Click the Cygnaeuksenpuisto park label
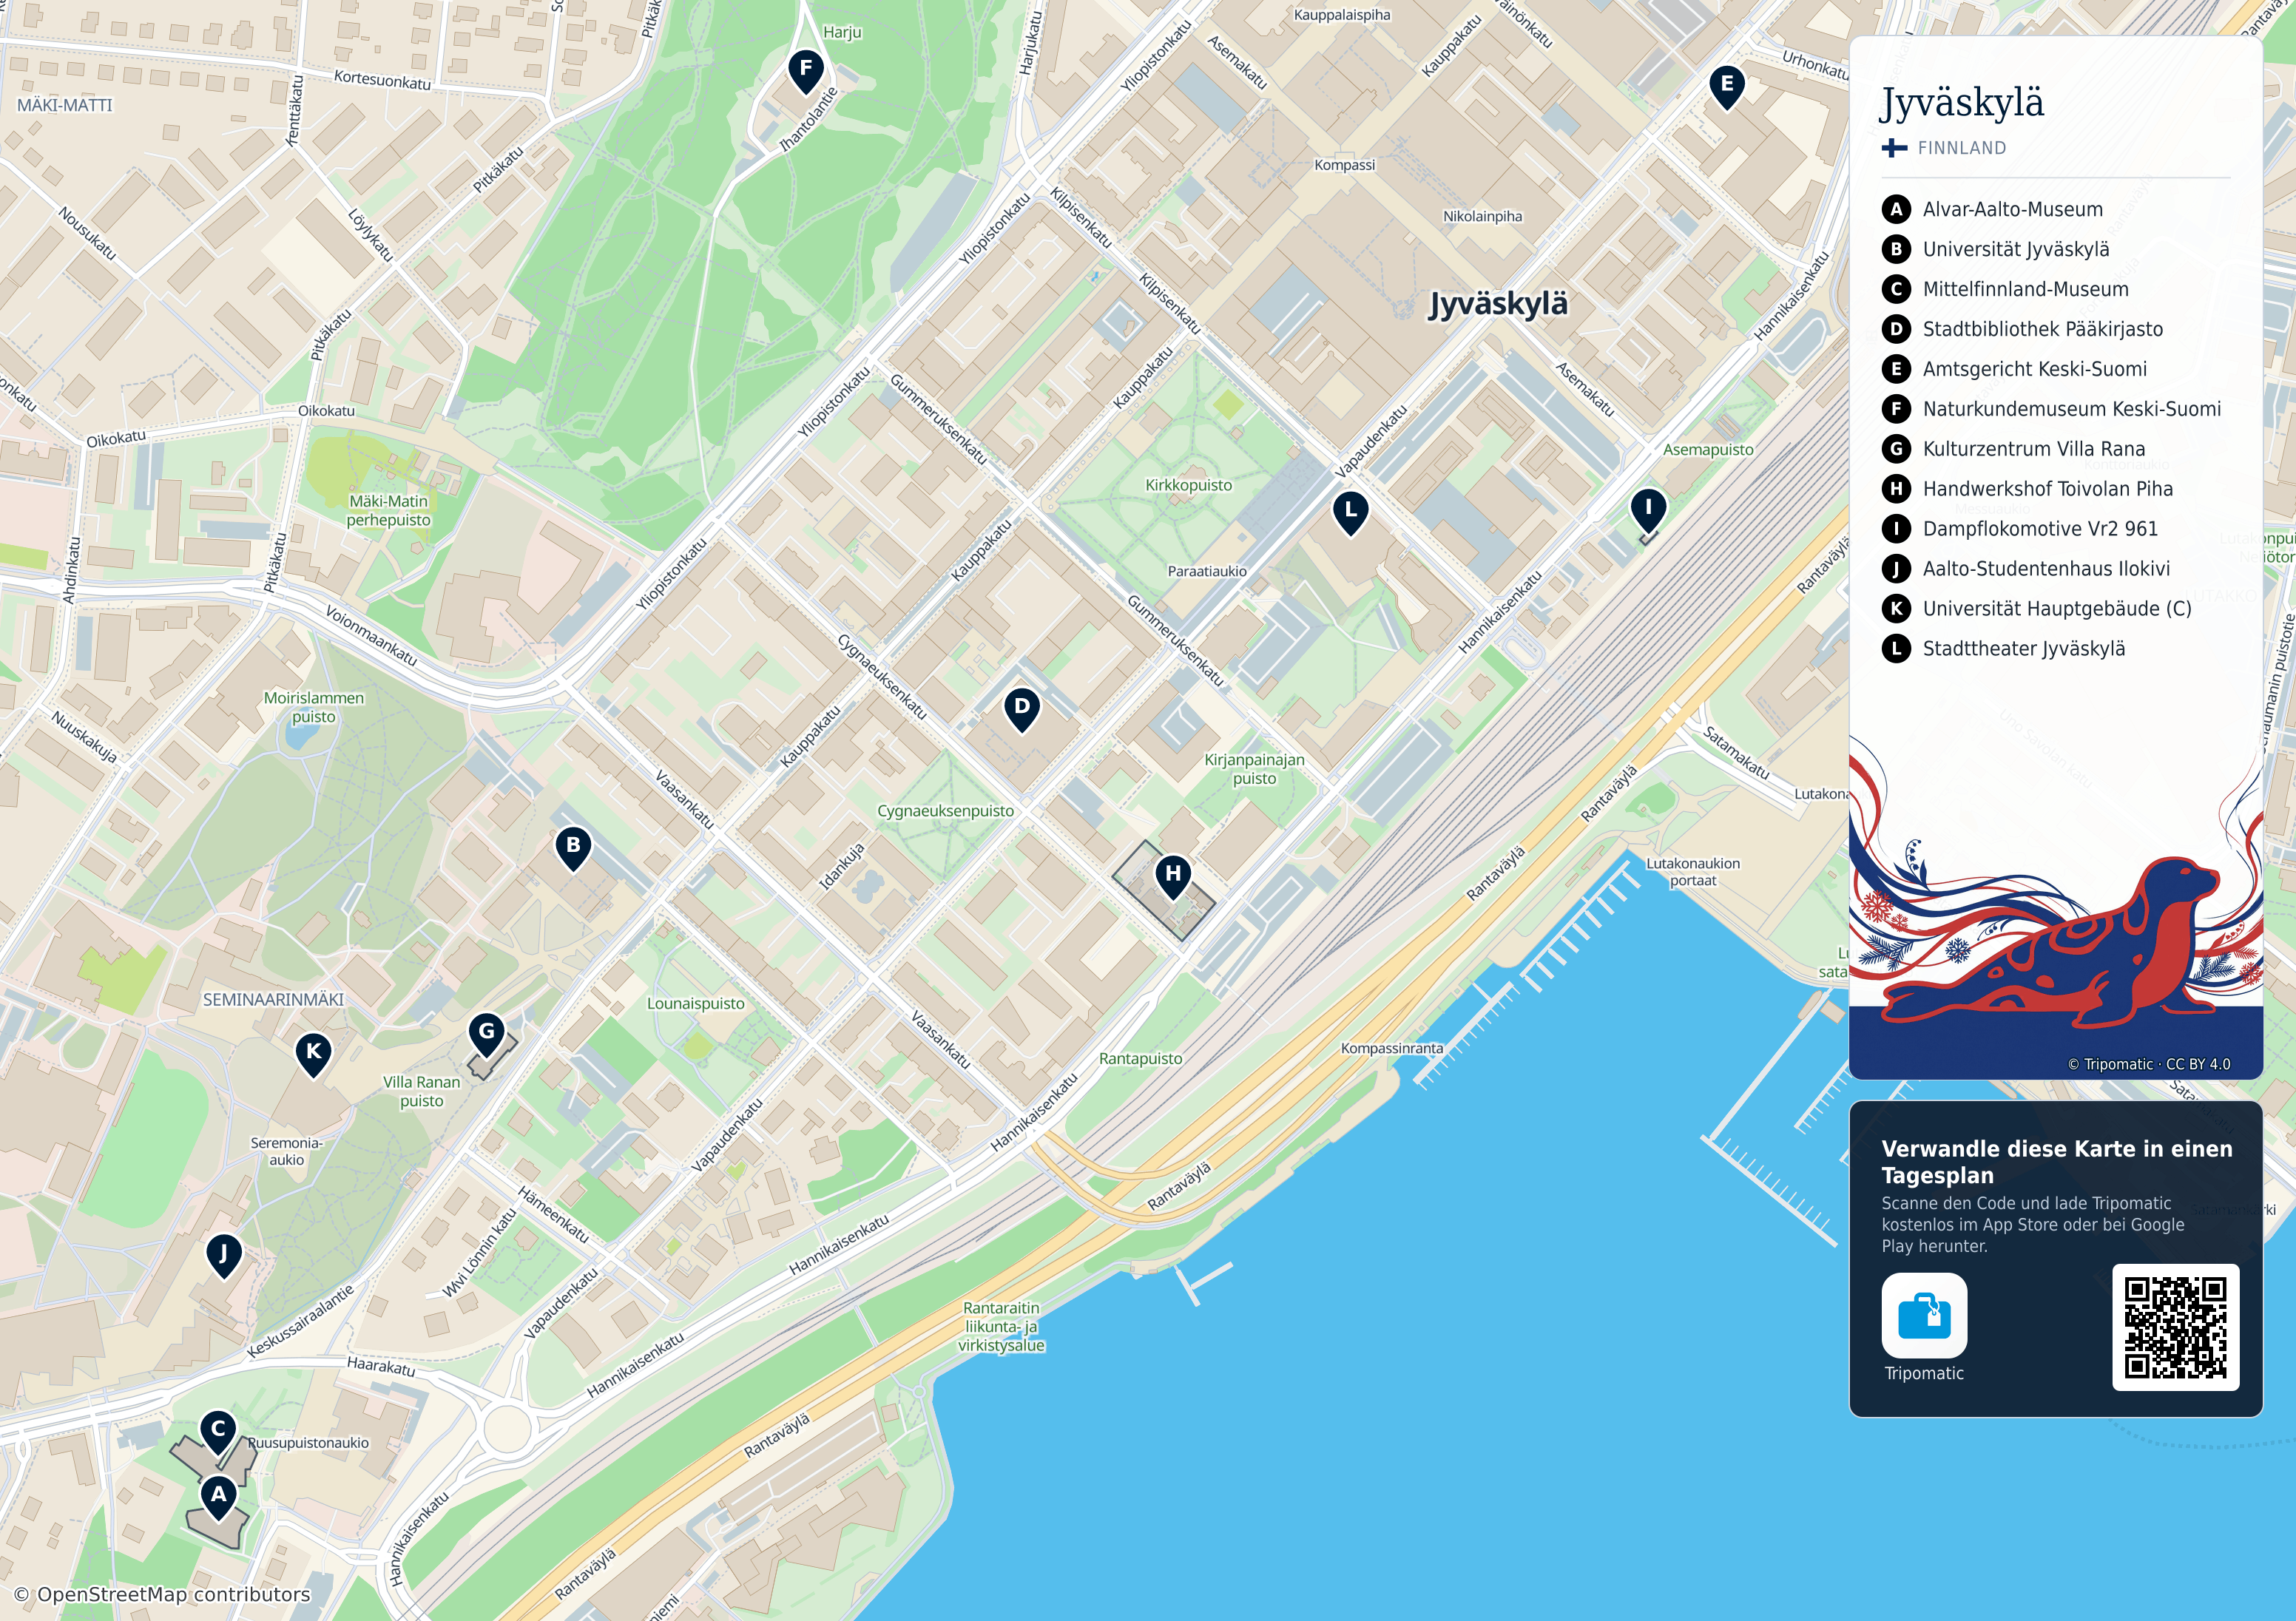Screen dimensions: 2296x1621 (x=945, y=811)
